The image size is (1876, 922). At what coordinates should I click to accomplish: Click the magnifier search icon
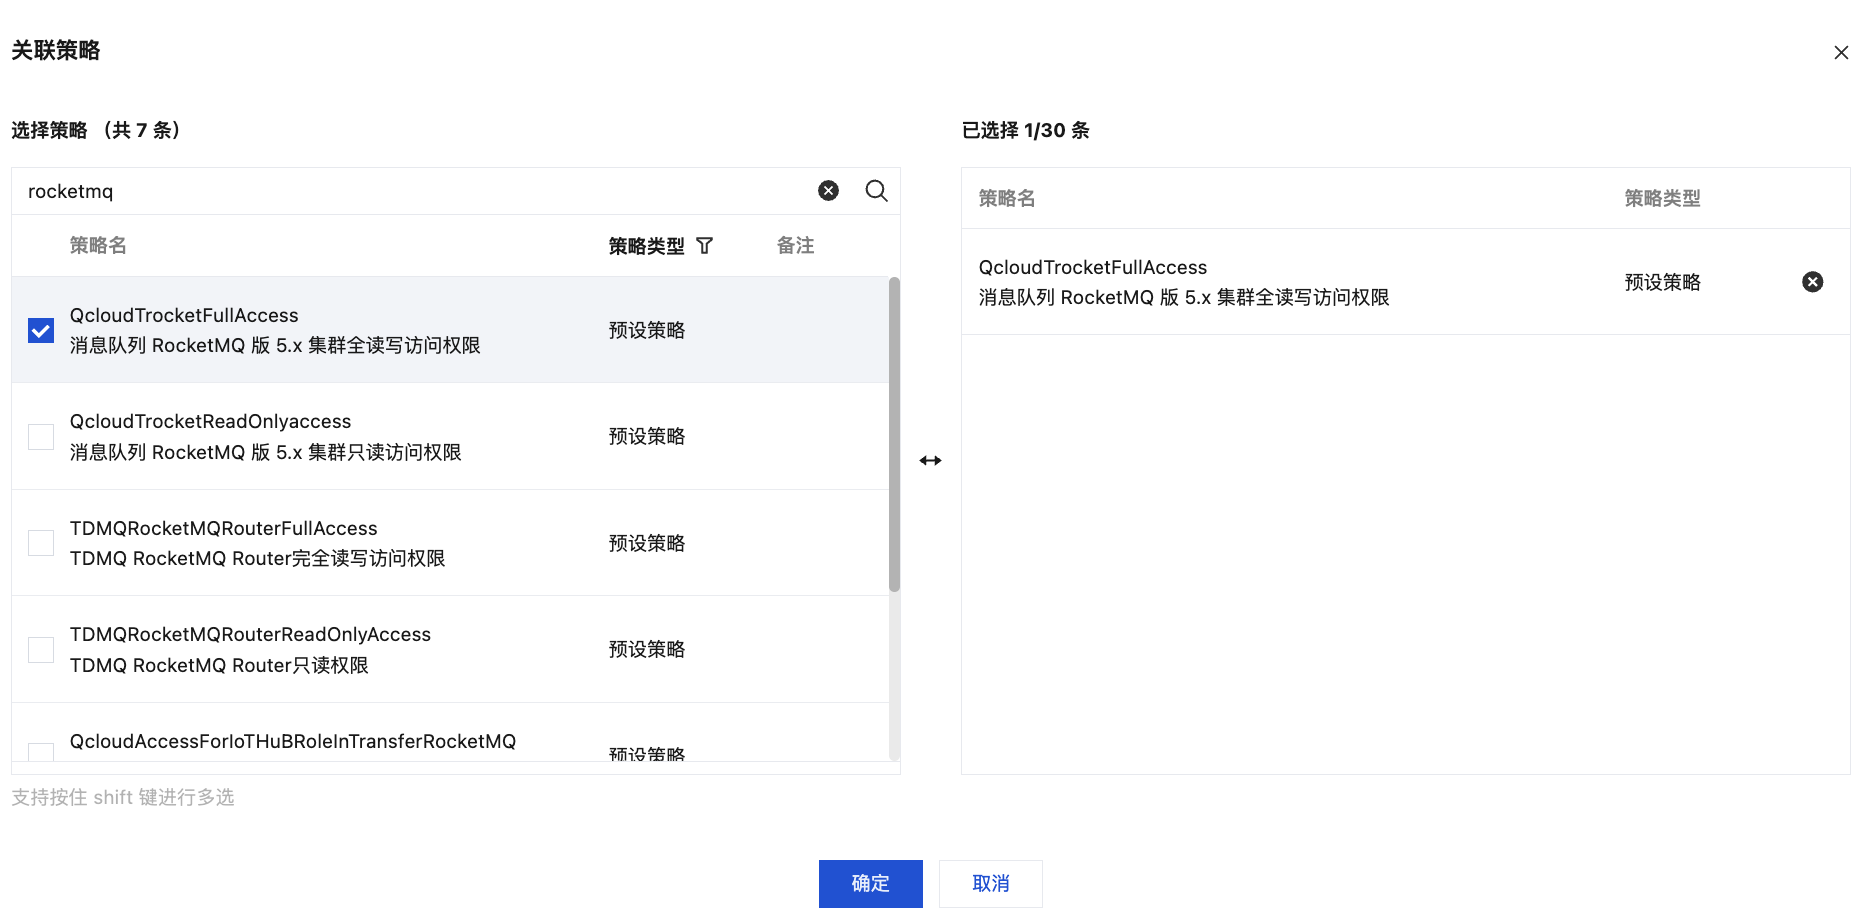pos(876,191)
